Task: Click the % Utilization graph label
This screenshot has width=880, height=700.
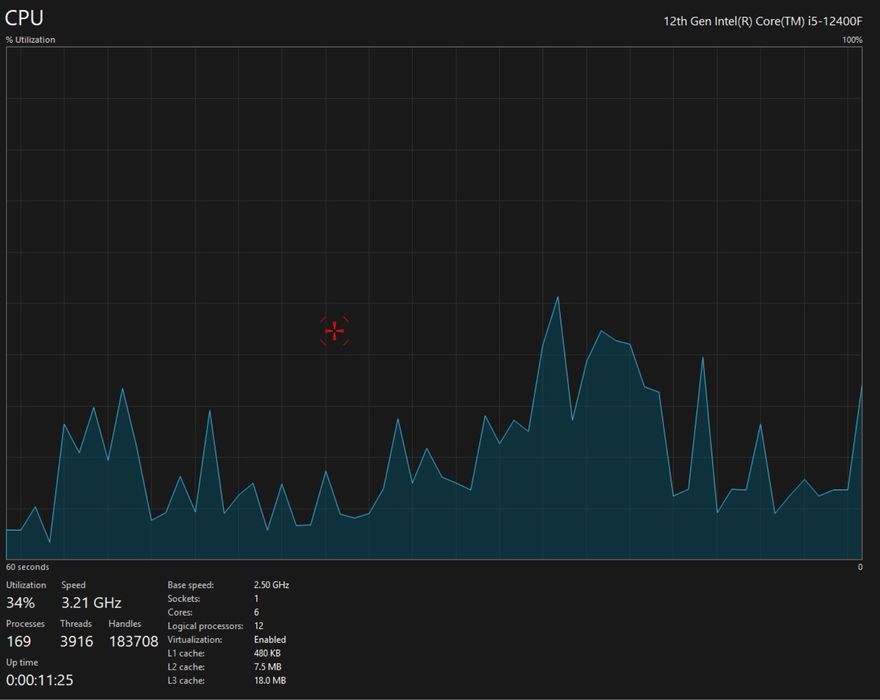Action: 31,40
